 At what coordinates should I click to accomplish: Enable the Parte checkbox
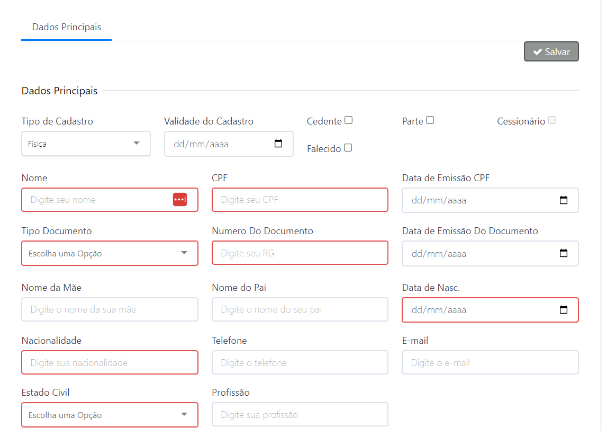point(430,120)
